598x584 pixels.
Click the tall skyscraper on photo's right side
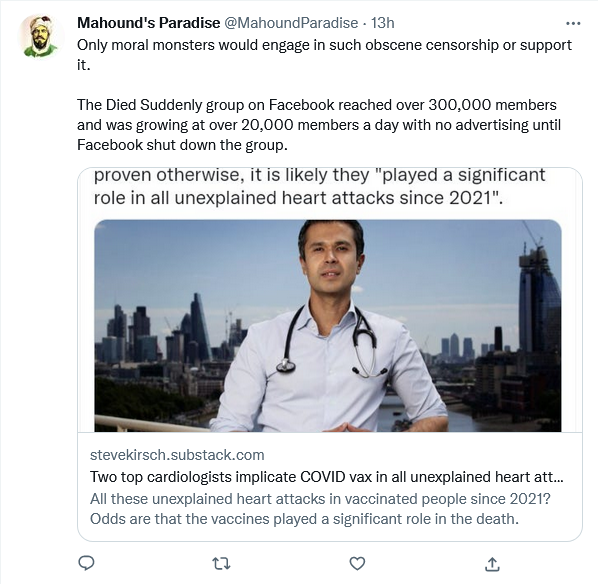tap(539, 298)
